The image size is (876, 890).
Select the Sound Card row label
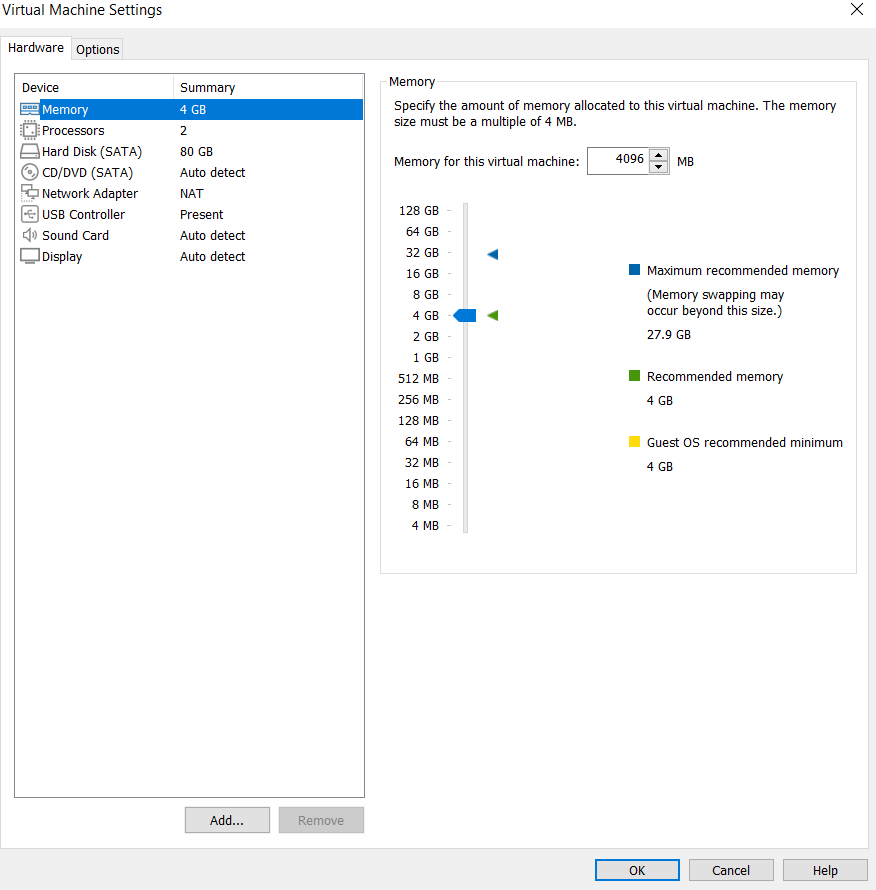point(76,236)
